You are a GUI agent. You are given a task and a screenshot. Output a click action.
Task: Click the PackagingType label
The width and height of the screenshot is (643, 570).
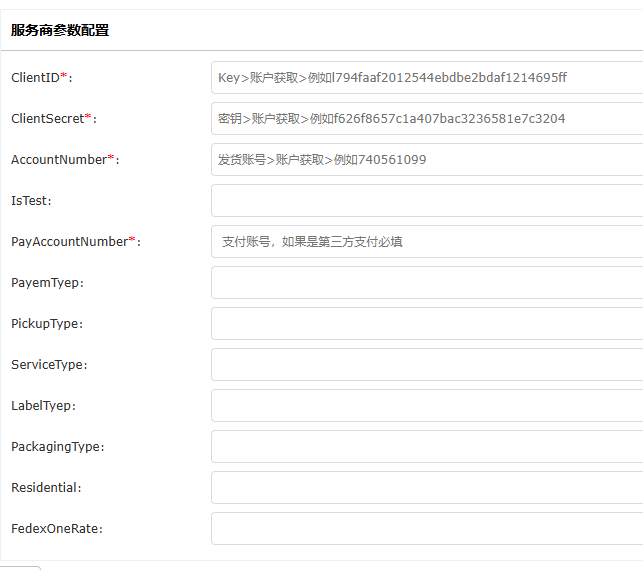58,447
